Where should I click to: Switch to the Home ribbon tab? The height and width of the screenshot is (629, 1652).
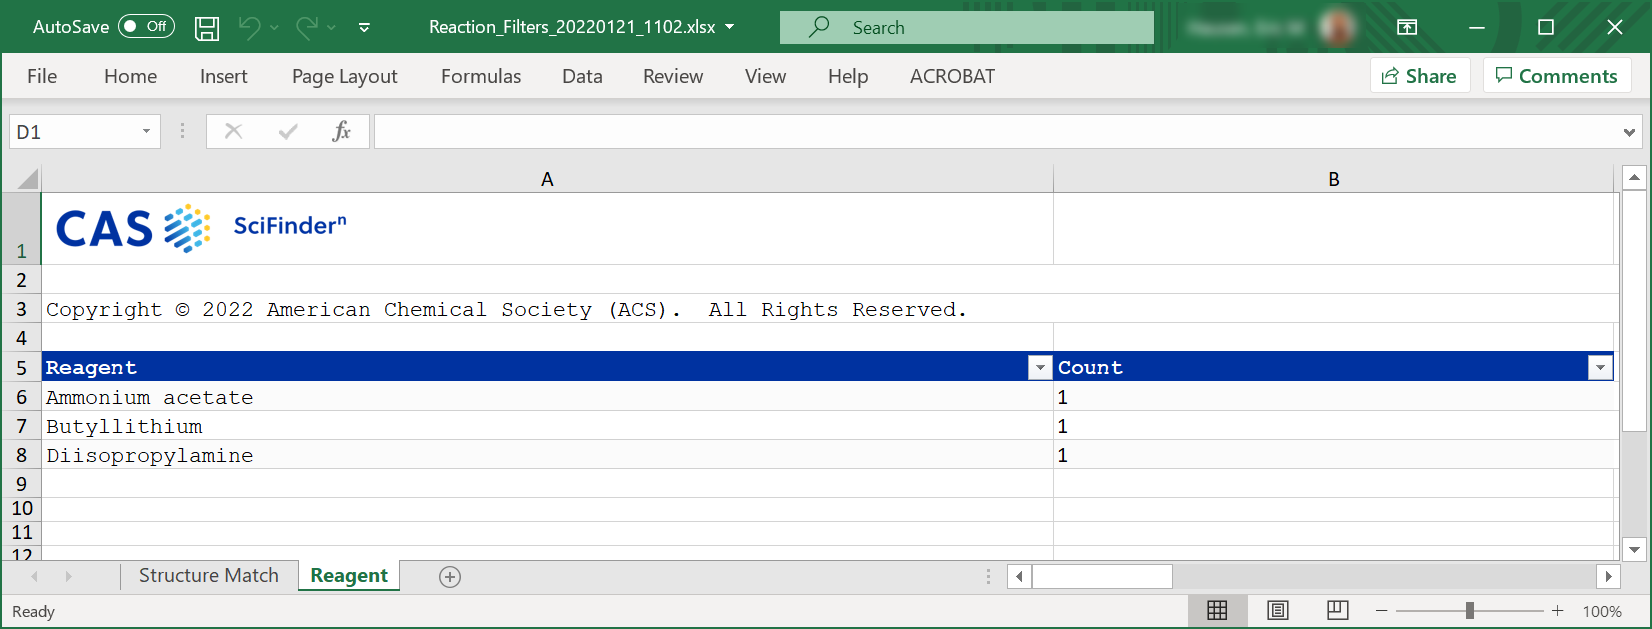pos(130,76)
